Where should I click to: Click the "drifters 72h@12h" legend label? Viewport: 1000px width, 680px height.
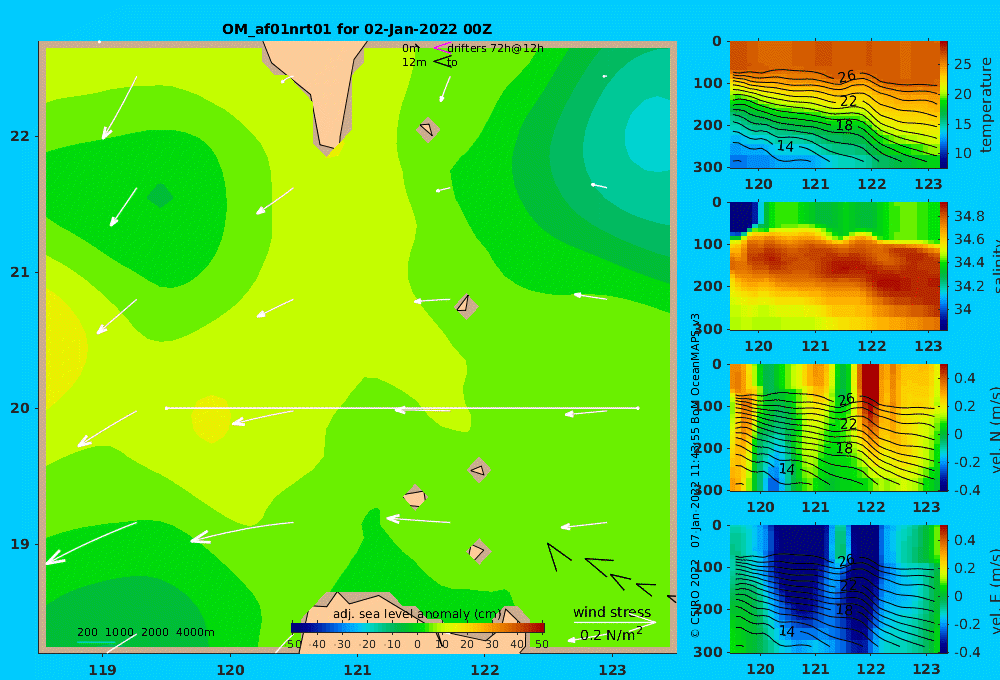tap(495, 48)
